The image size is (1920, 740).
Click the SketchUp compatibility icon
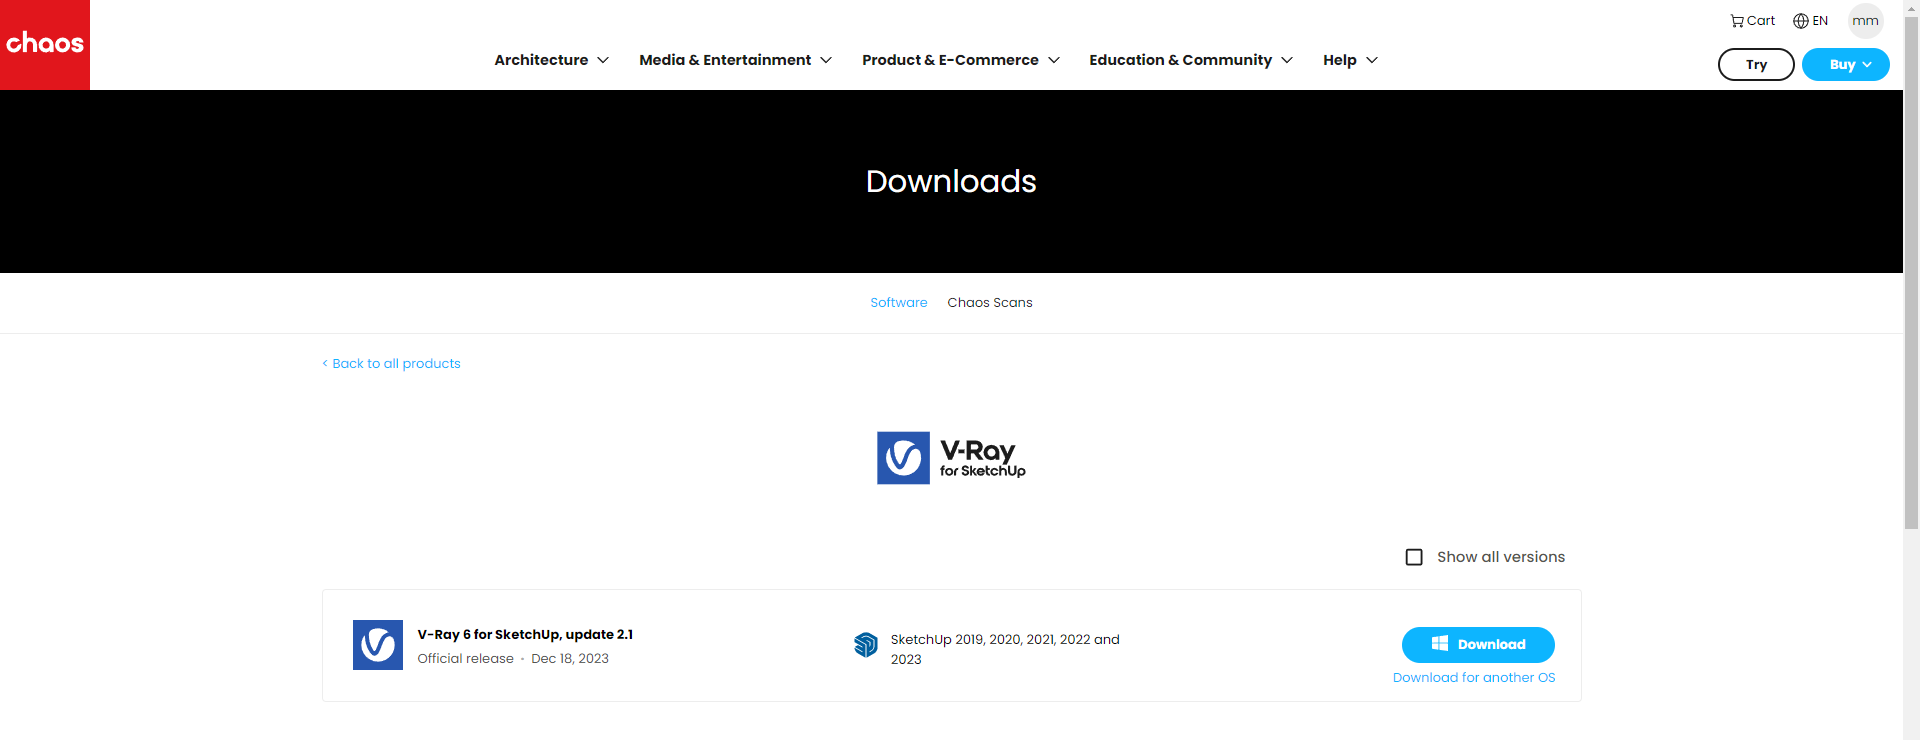coord(866,645)
